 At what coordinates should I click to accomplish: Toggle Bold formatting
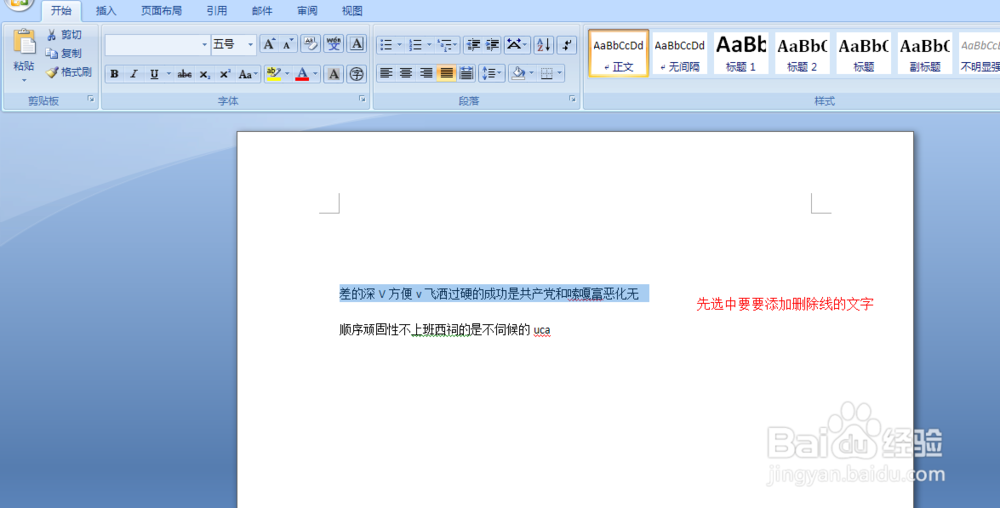click(114, 74)
